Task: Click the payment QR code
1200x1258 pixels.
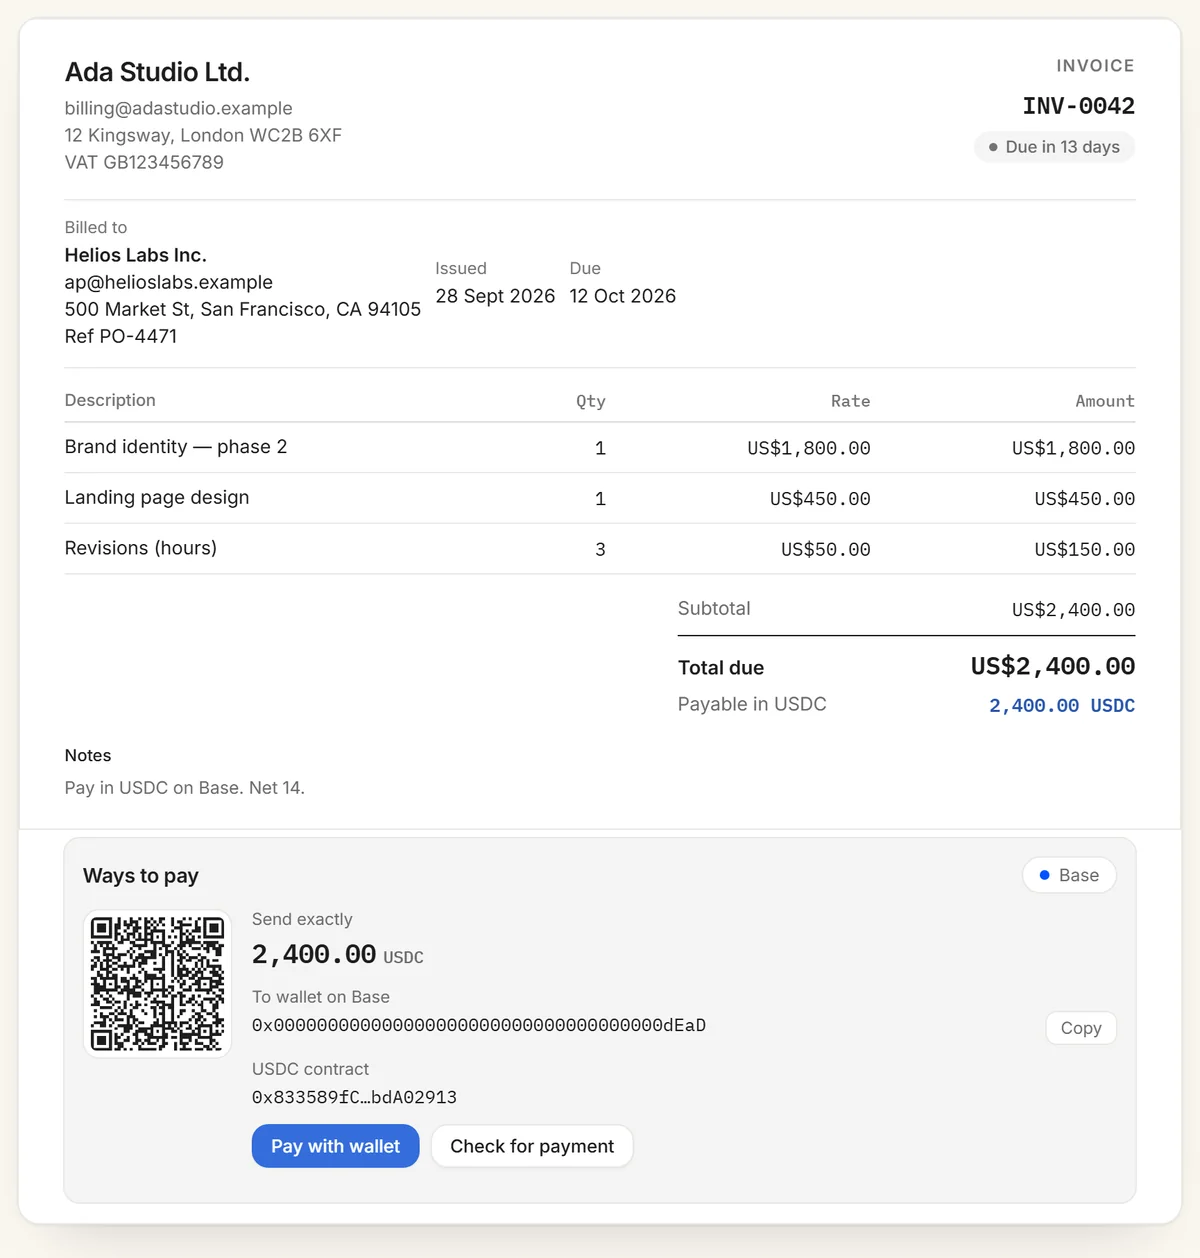Action: [x=158, y=984]
